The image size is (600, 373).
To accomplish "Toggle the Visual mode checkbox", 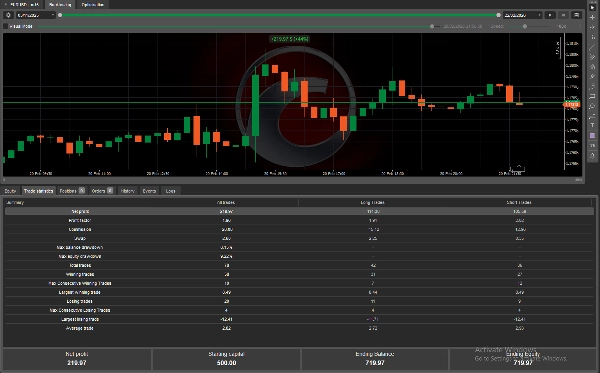I will [6, 26].
